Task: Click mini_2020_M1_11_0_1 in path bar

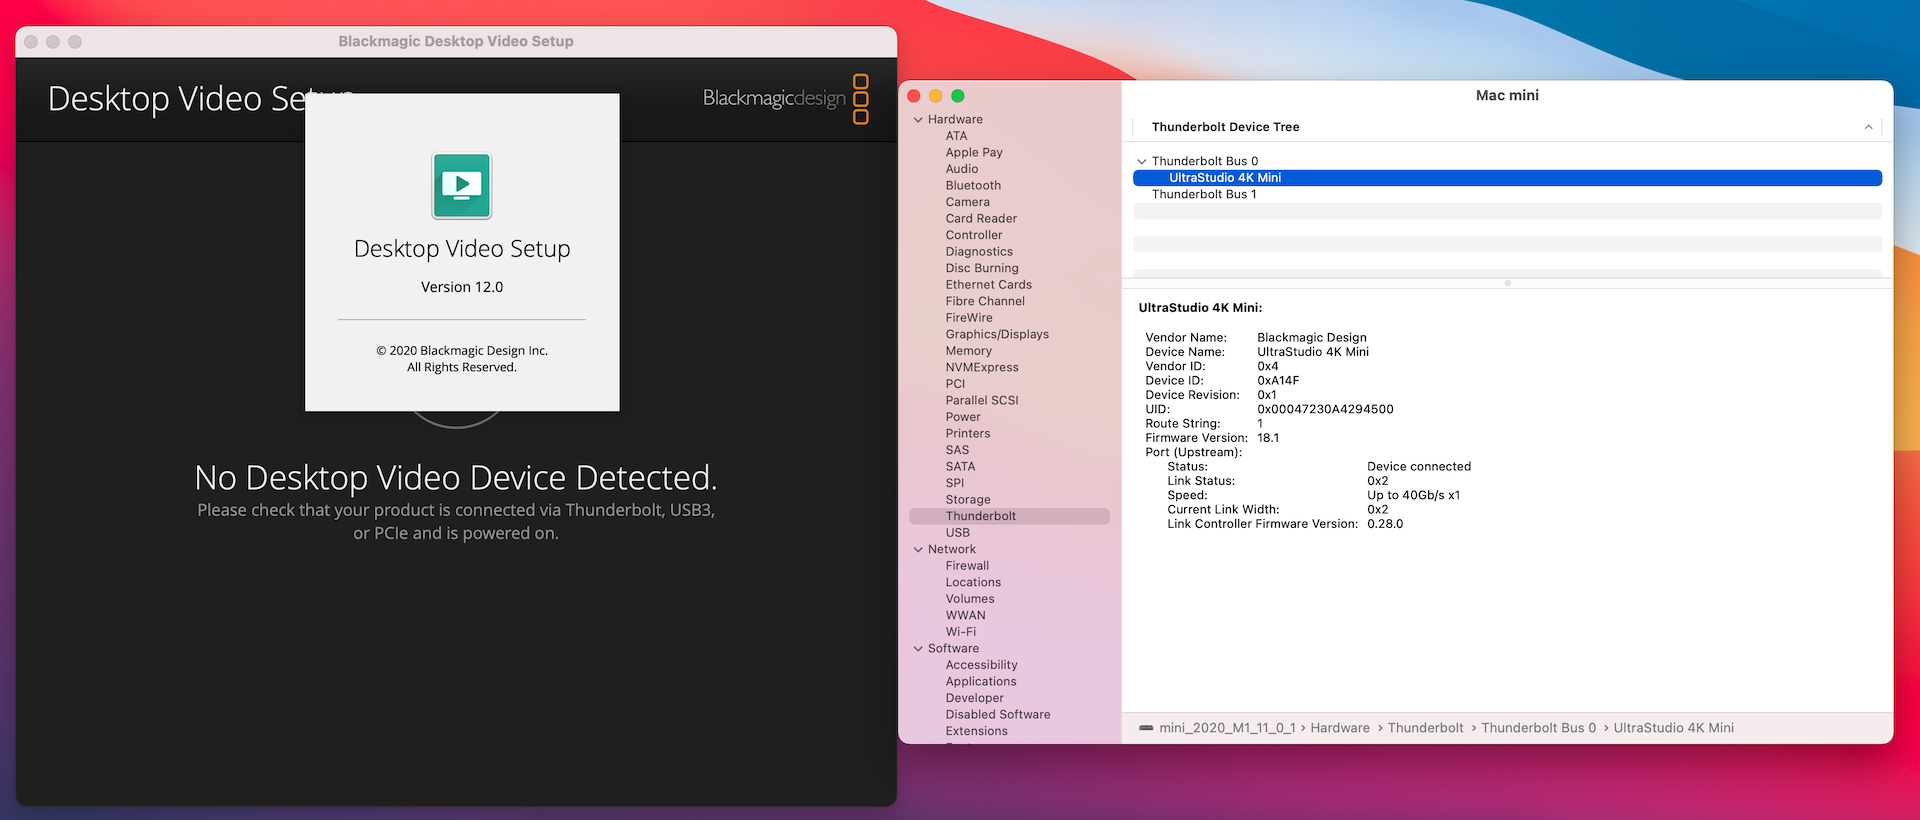Action: (x=1227, y=728)
